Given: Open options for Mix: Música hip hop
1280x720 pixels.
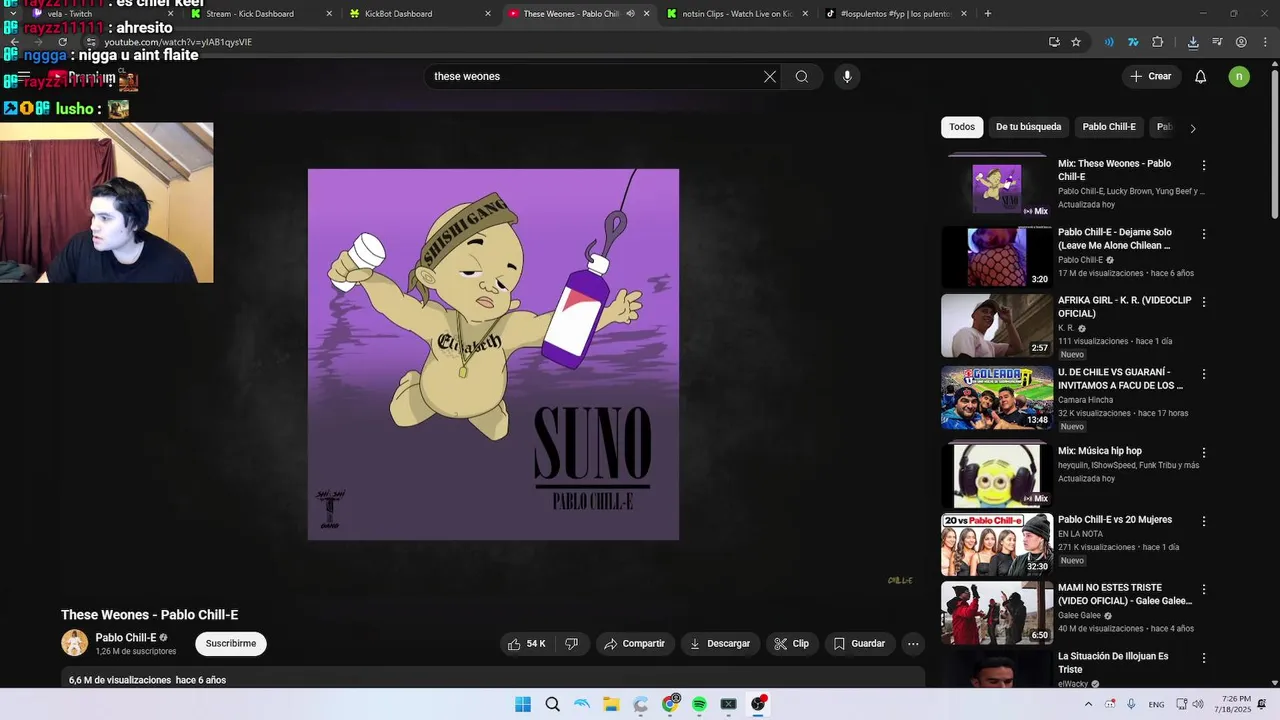Looking at the screenshot, I should click(x=1204, y=453).
